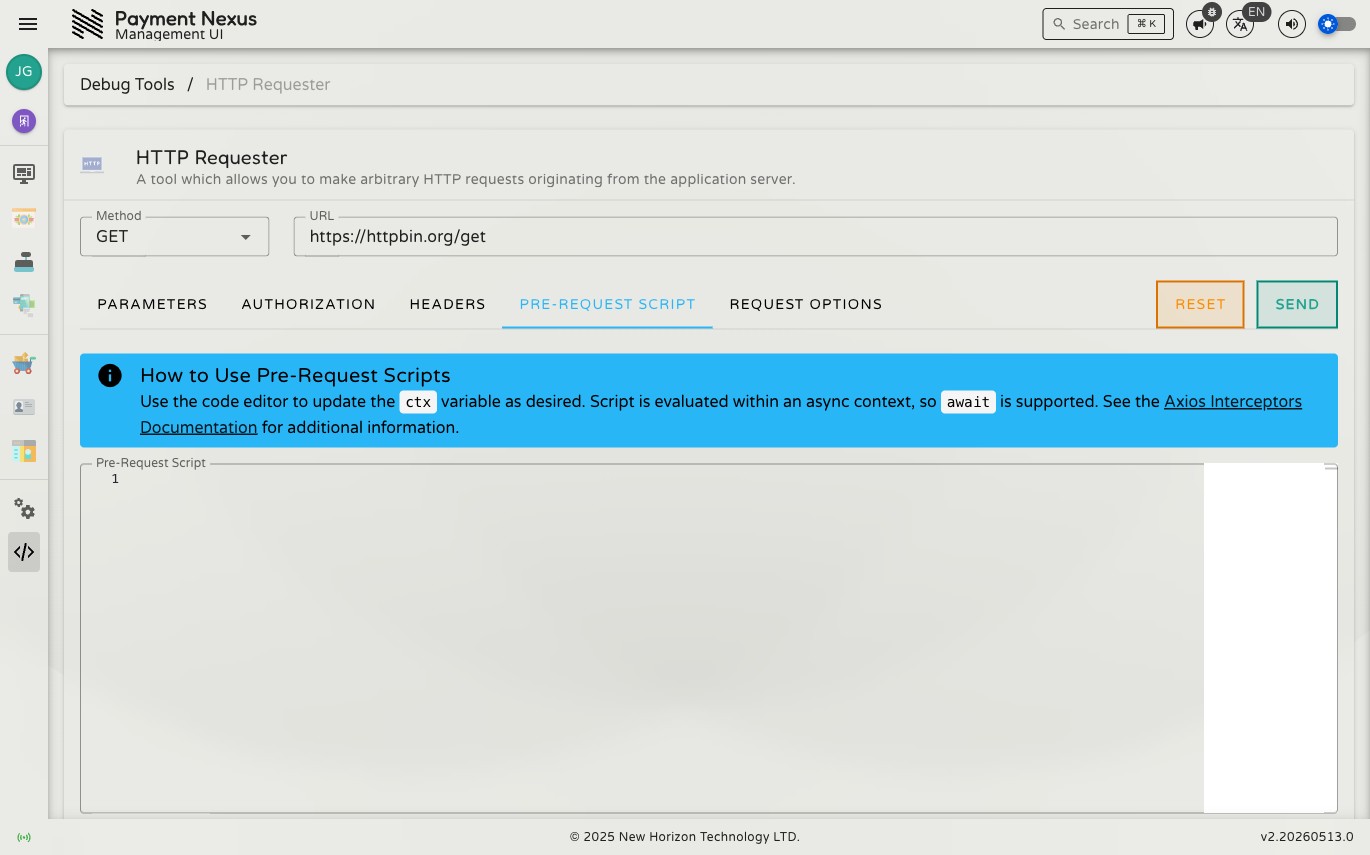1370x855 pixels.
Task: Click the Send button
Action: (x=1297, y=304)
